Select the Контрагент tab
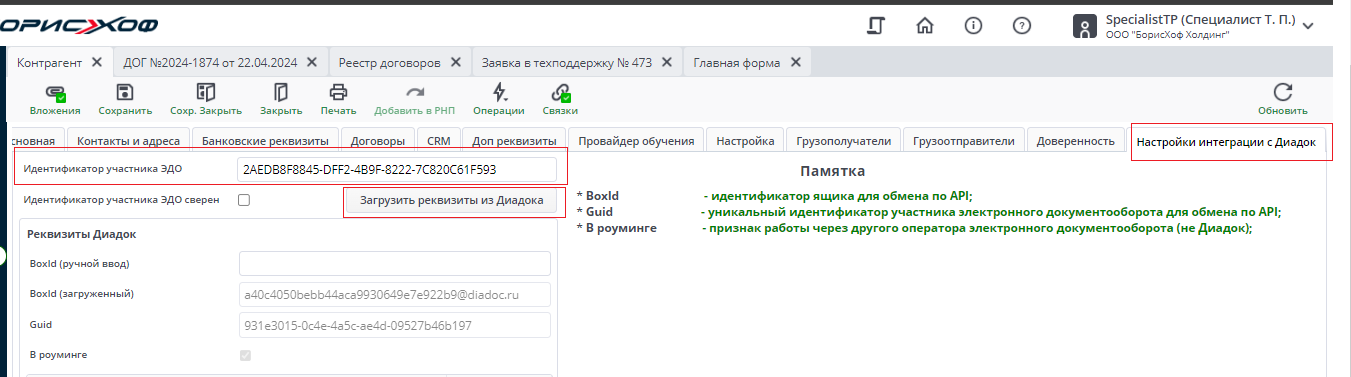The width and height of the screenshot is (1351, 377). (x=49, y=62)
